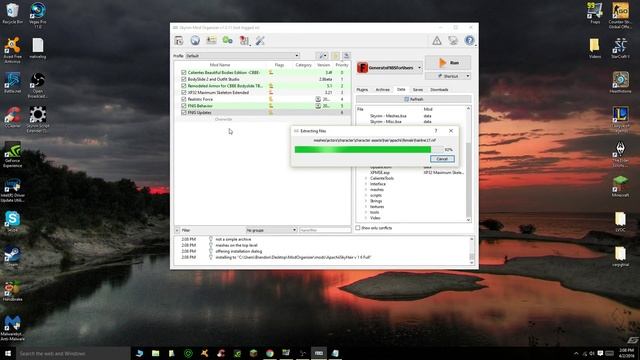Click the category icon in Realistic Force row
The width and height of the screenshot is (640, 360).
point(318,99)
